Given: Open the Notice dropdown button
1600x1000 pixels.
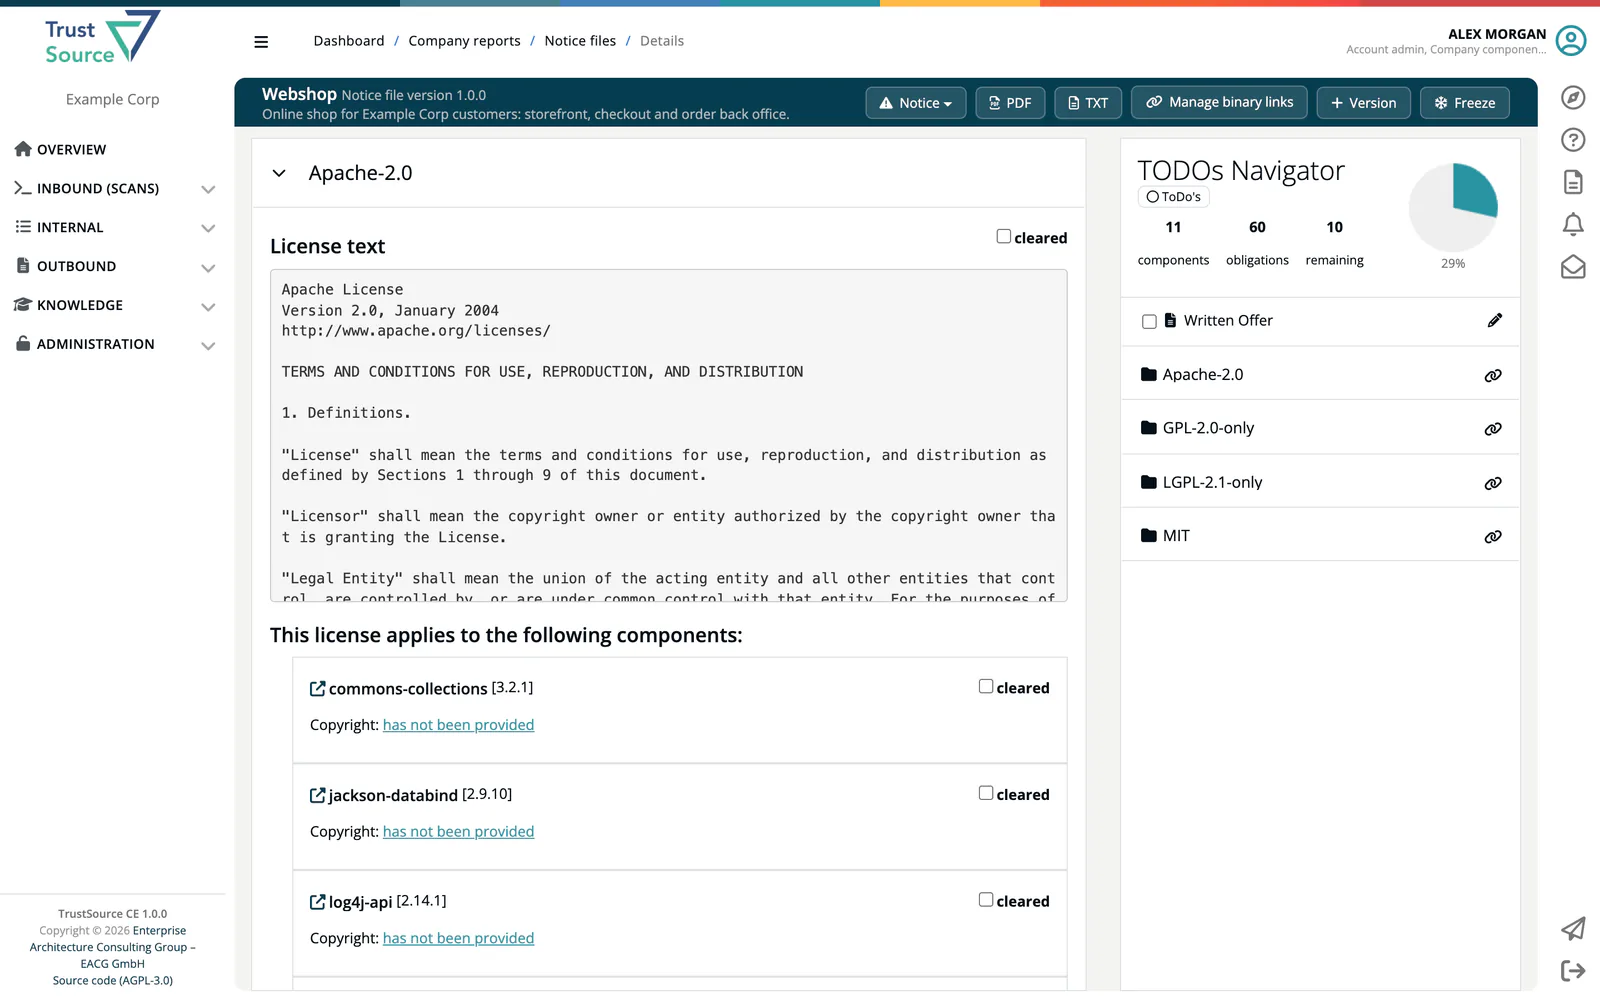Looking at the screenshot, I should 915,103.
